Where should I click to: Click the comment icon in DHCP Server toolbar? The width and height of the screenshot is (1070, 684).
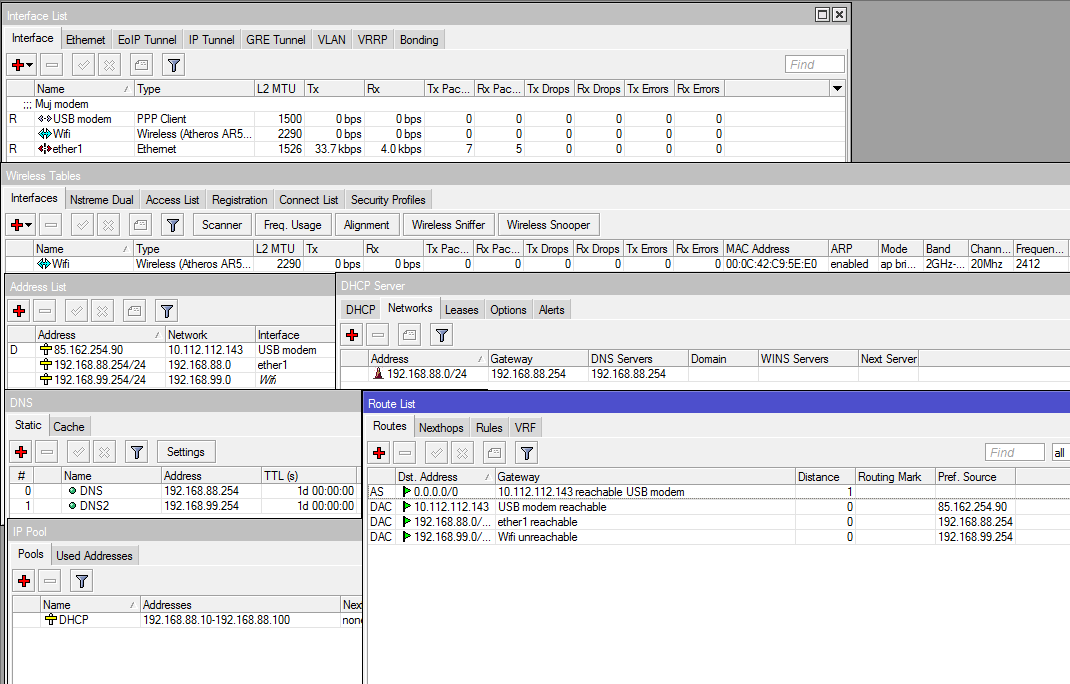[x=409, y=335]
